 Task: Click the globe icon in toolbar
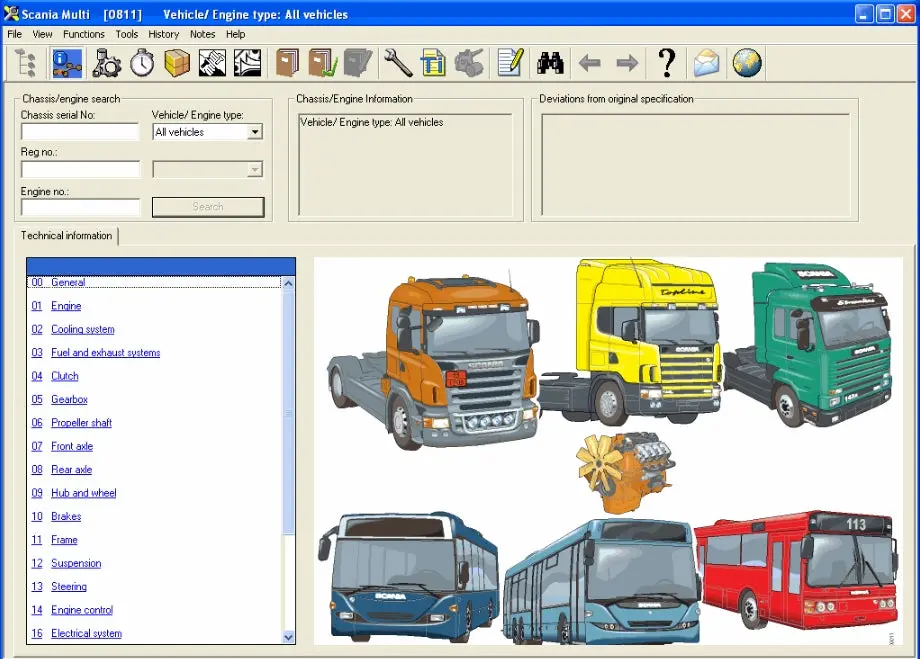click(747, 63)
